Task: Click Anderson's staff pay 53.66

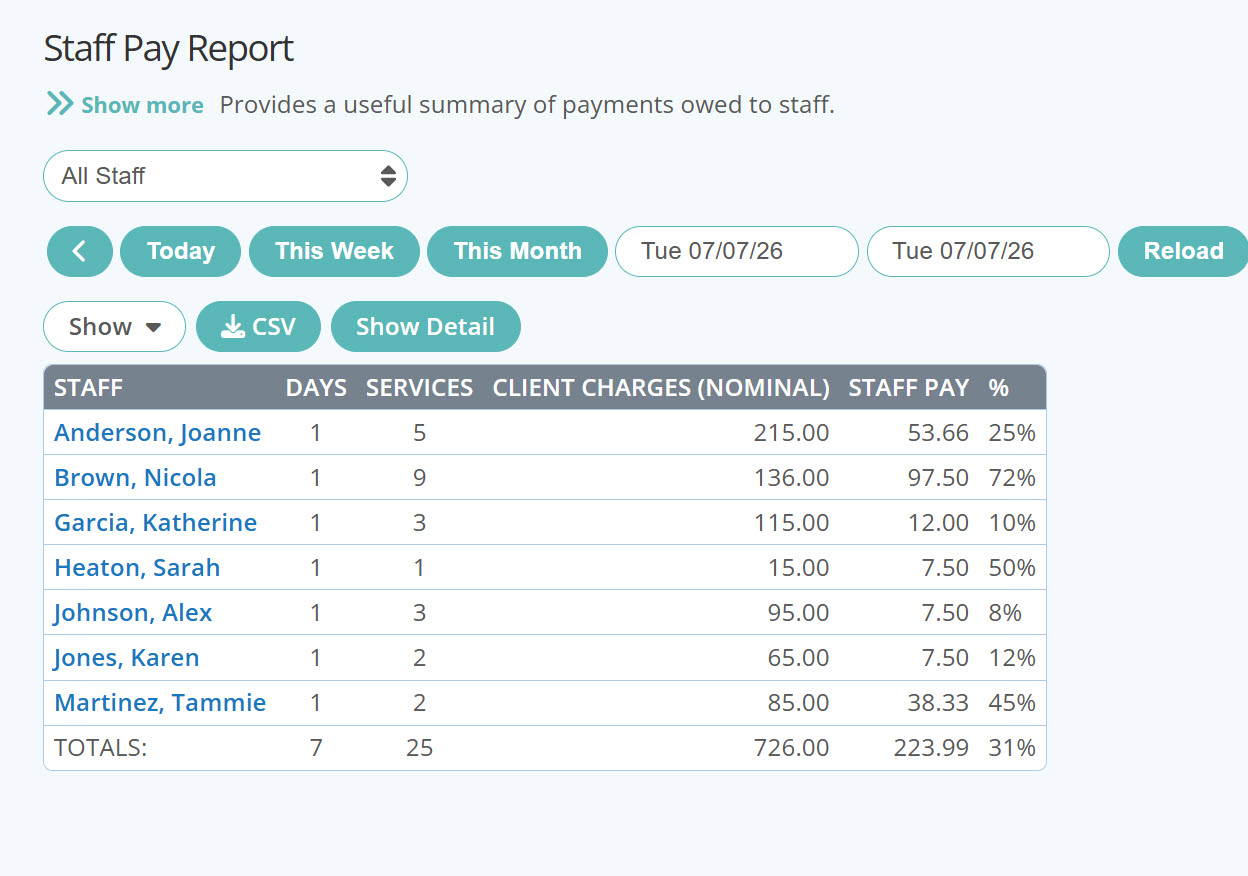Action: click(938, 433)
